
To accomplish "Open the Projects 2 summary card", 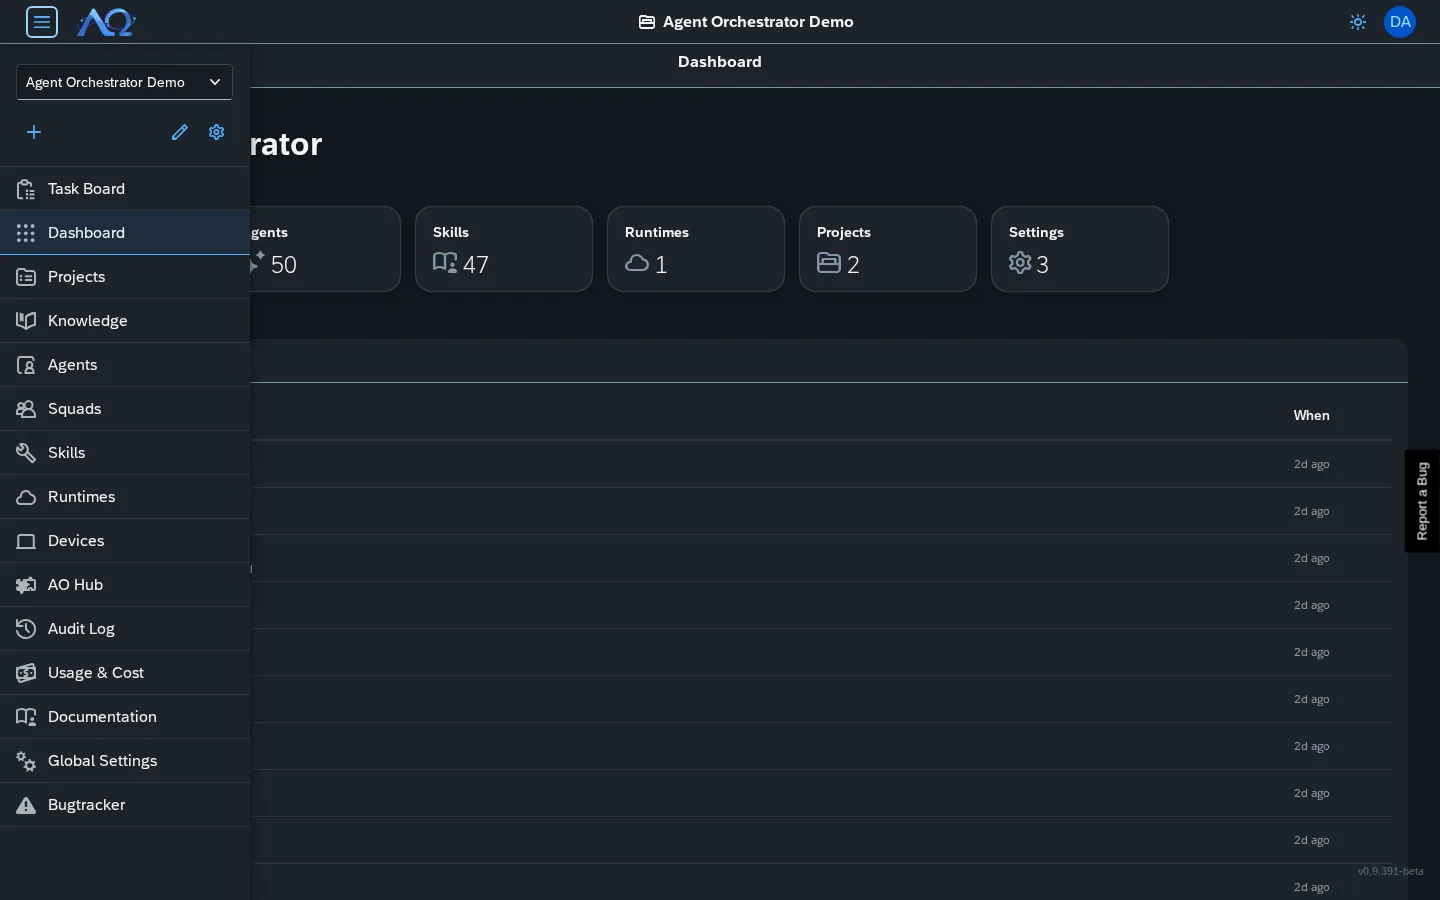I will [888, 249].
